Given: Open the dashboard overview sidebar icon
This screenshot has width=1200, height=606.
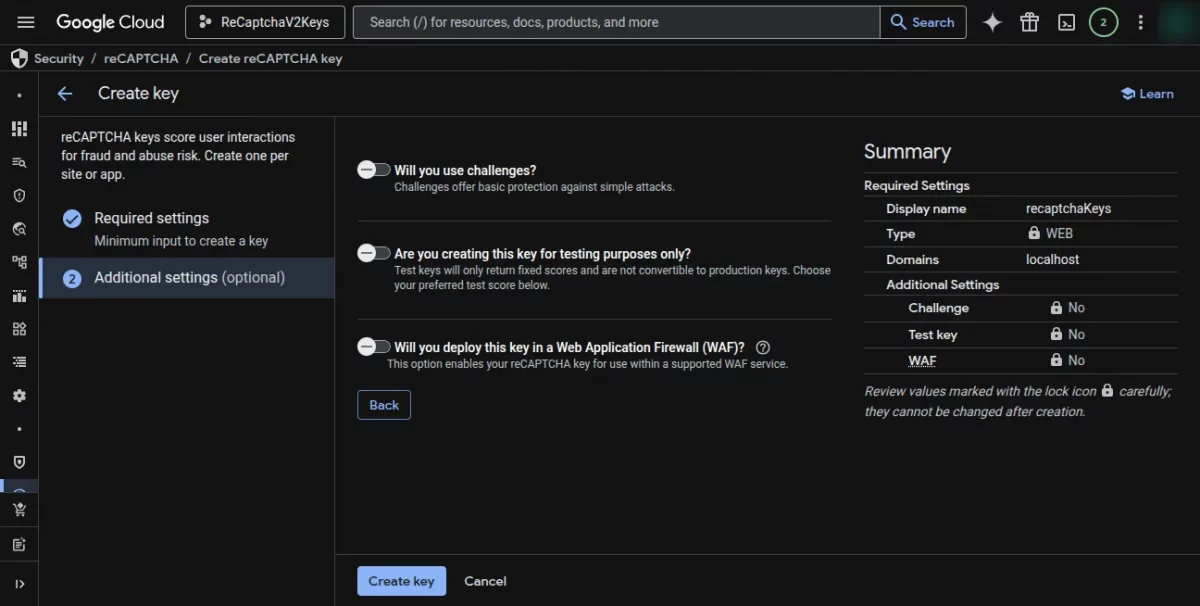Looking at the screenshot, I should click(x=19, y=129).
